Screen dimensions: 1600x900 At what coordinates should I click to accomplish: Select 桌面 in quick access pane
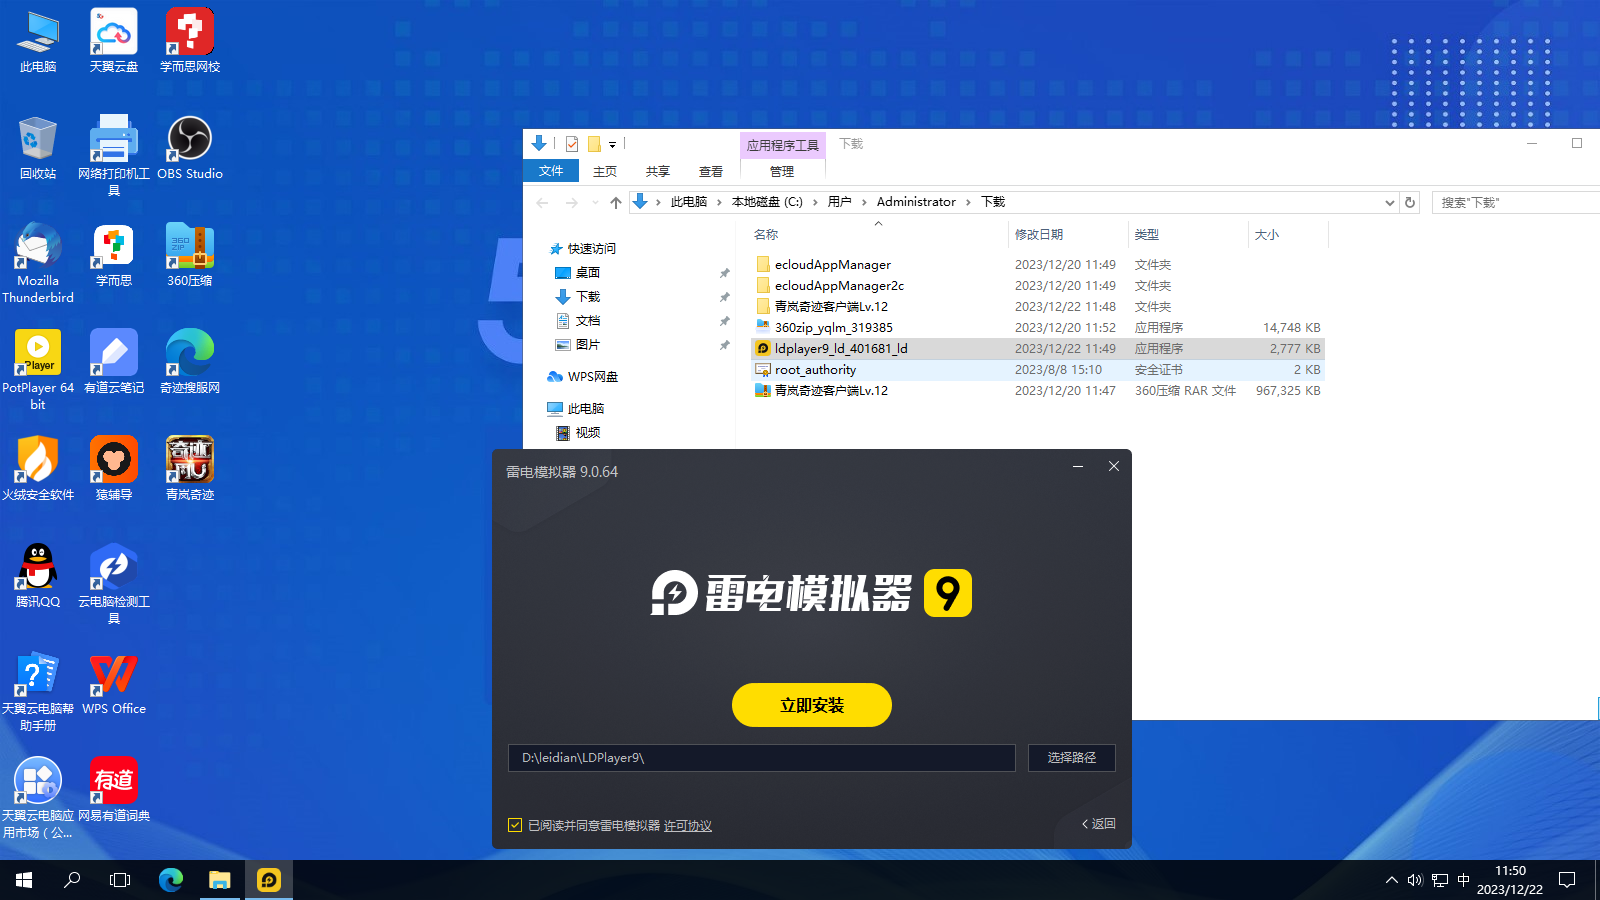588,273
